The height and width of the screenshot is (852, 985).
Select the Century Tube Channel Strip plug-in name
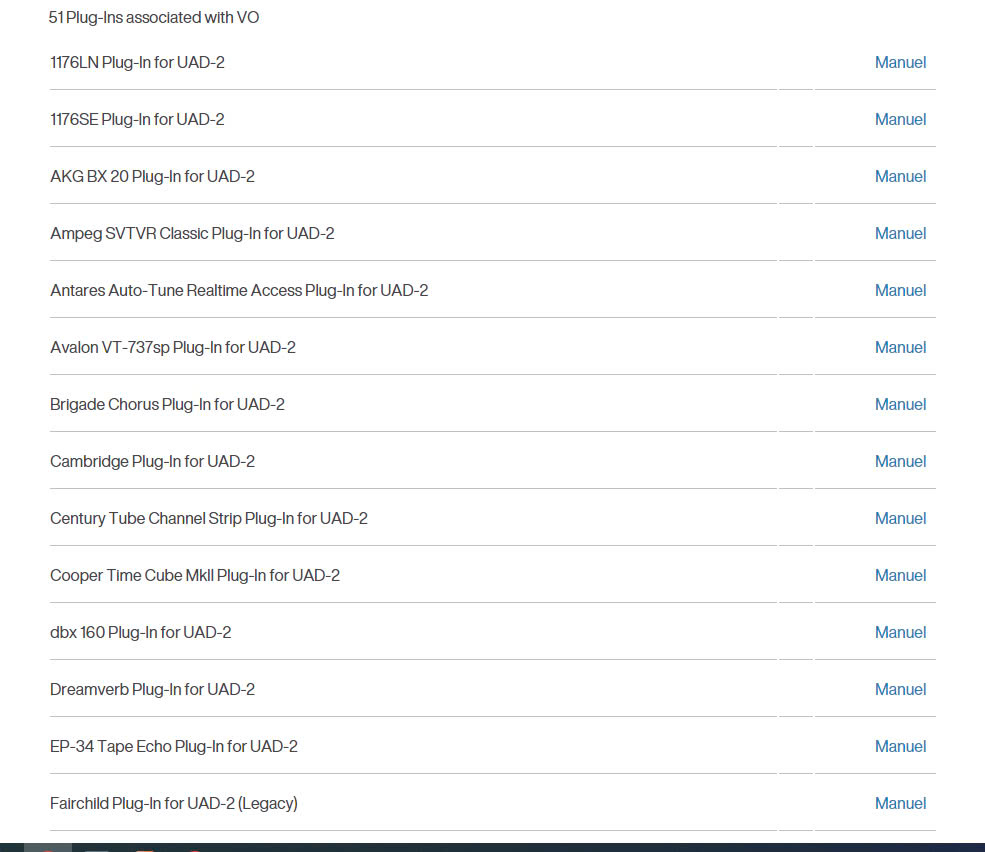(209, 518)
